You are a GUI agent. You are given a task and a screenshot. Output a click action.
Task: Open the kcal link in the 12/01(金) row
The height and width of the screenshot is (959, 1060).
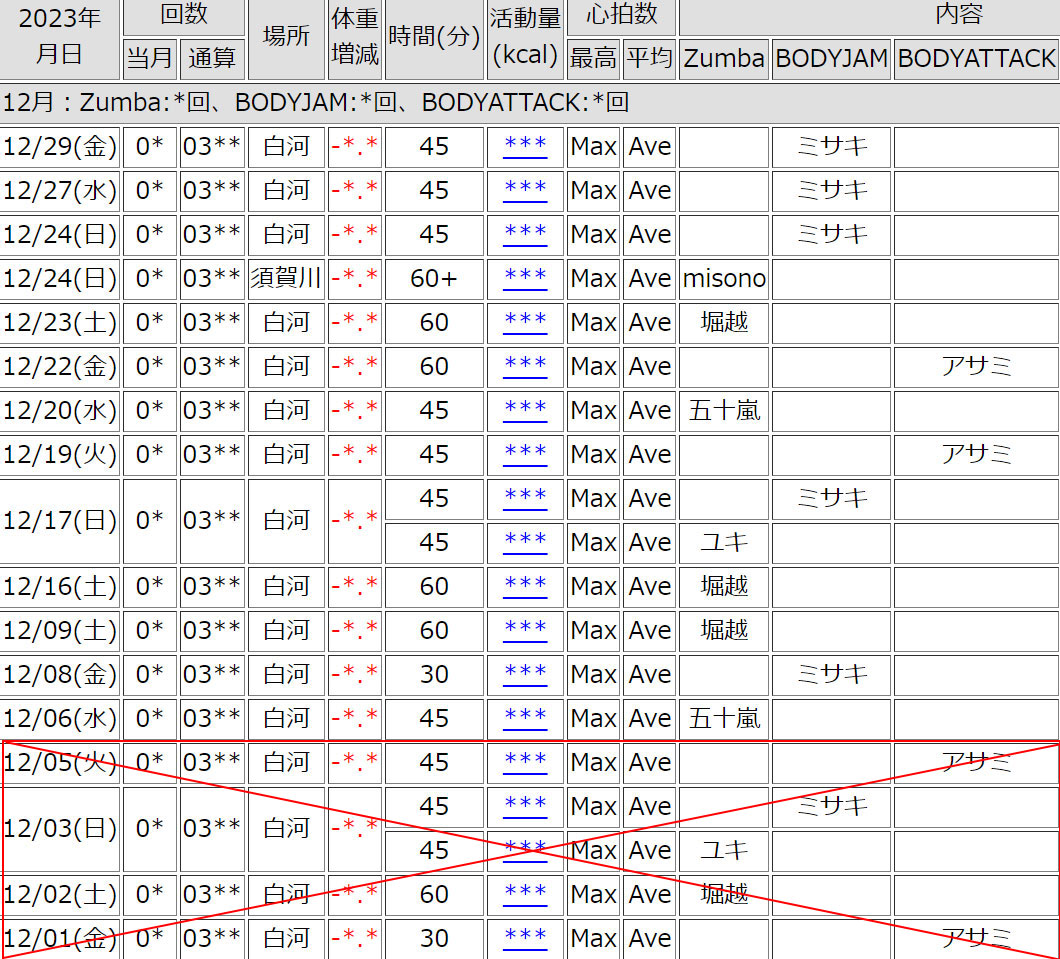(525, 938)
